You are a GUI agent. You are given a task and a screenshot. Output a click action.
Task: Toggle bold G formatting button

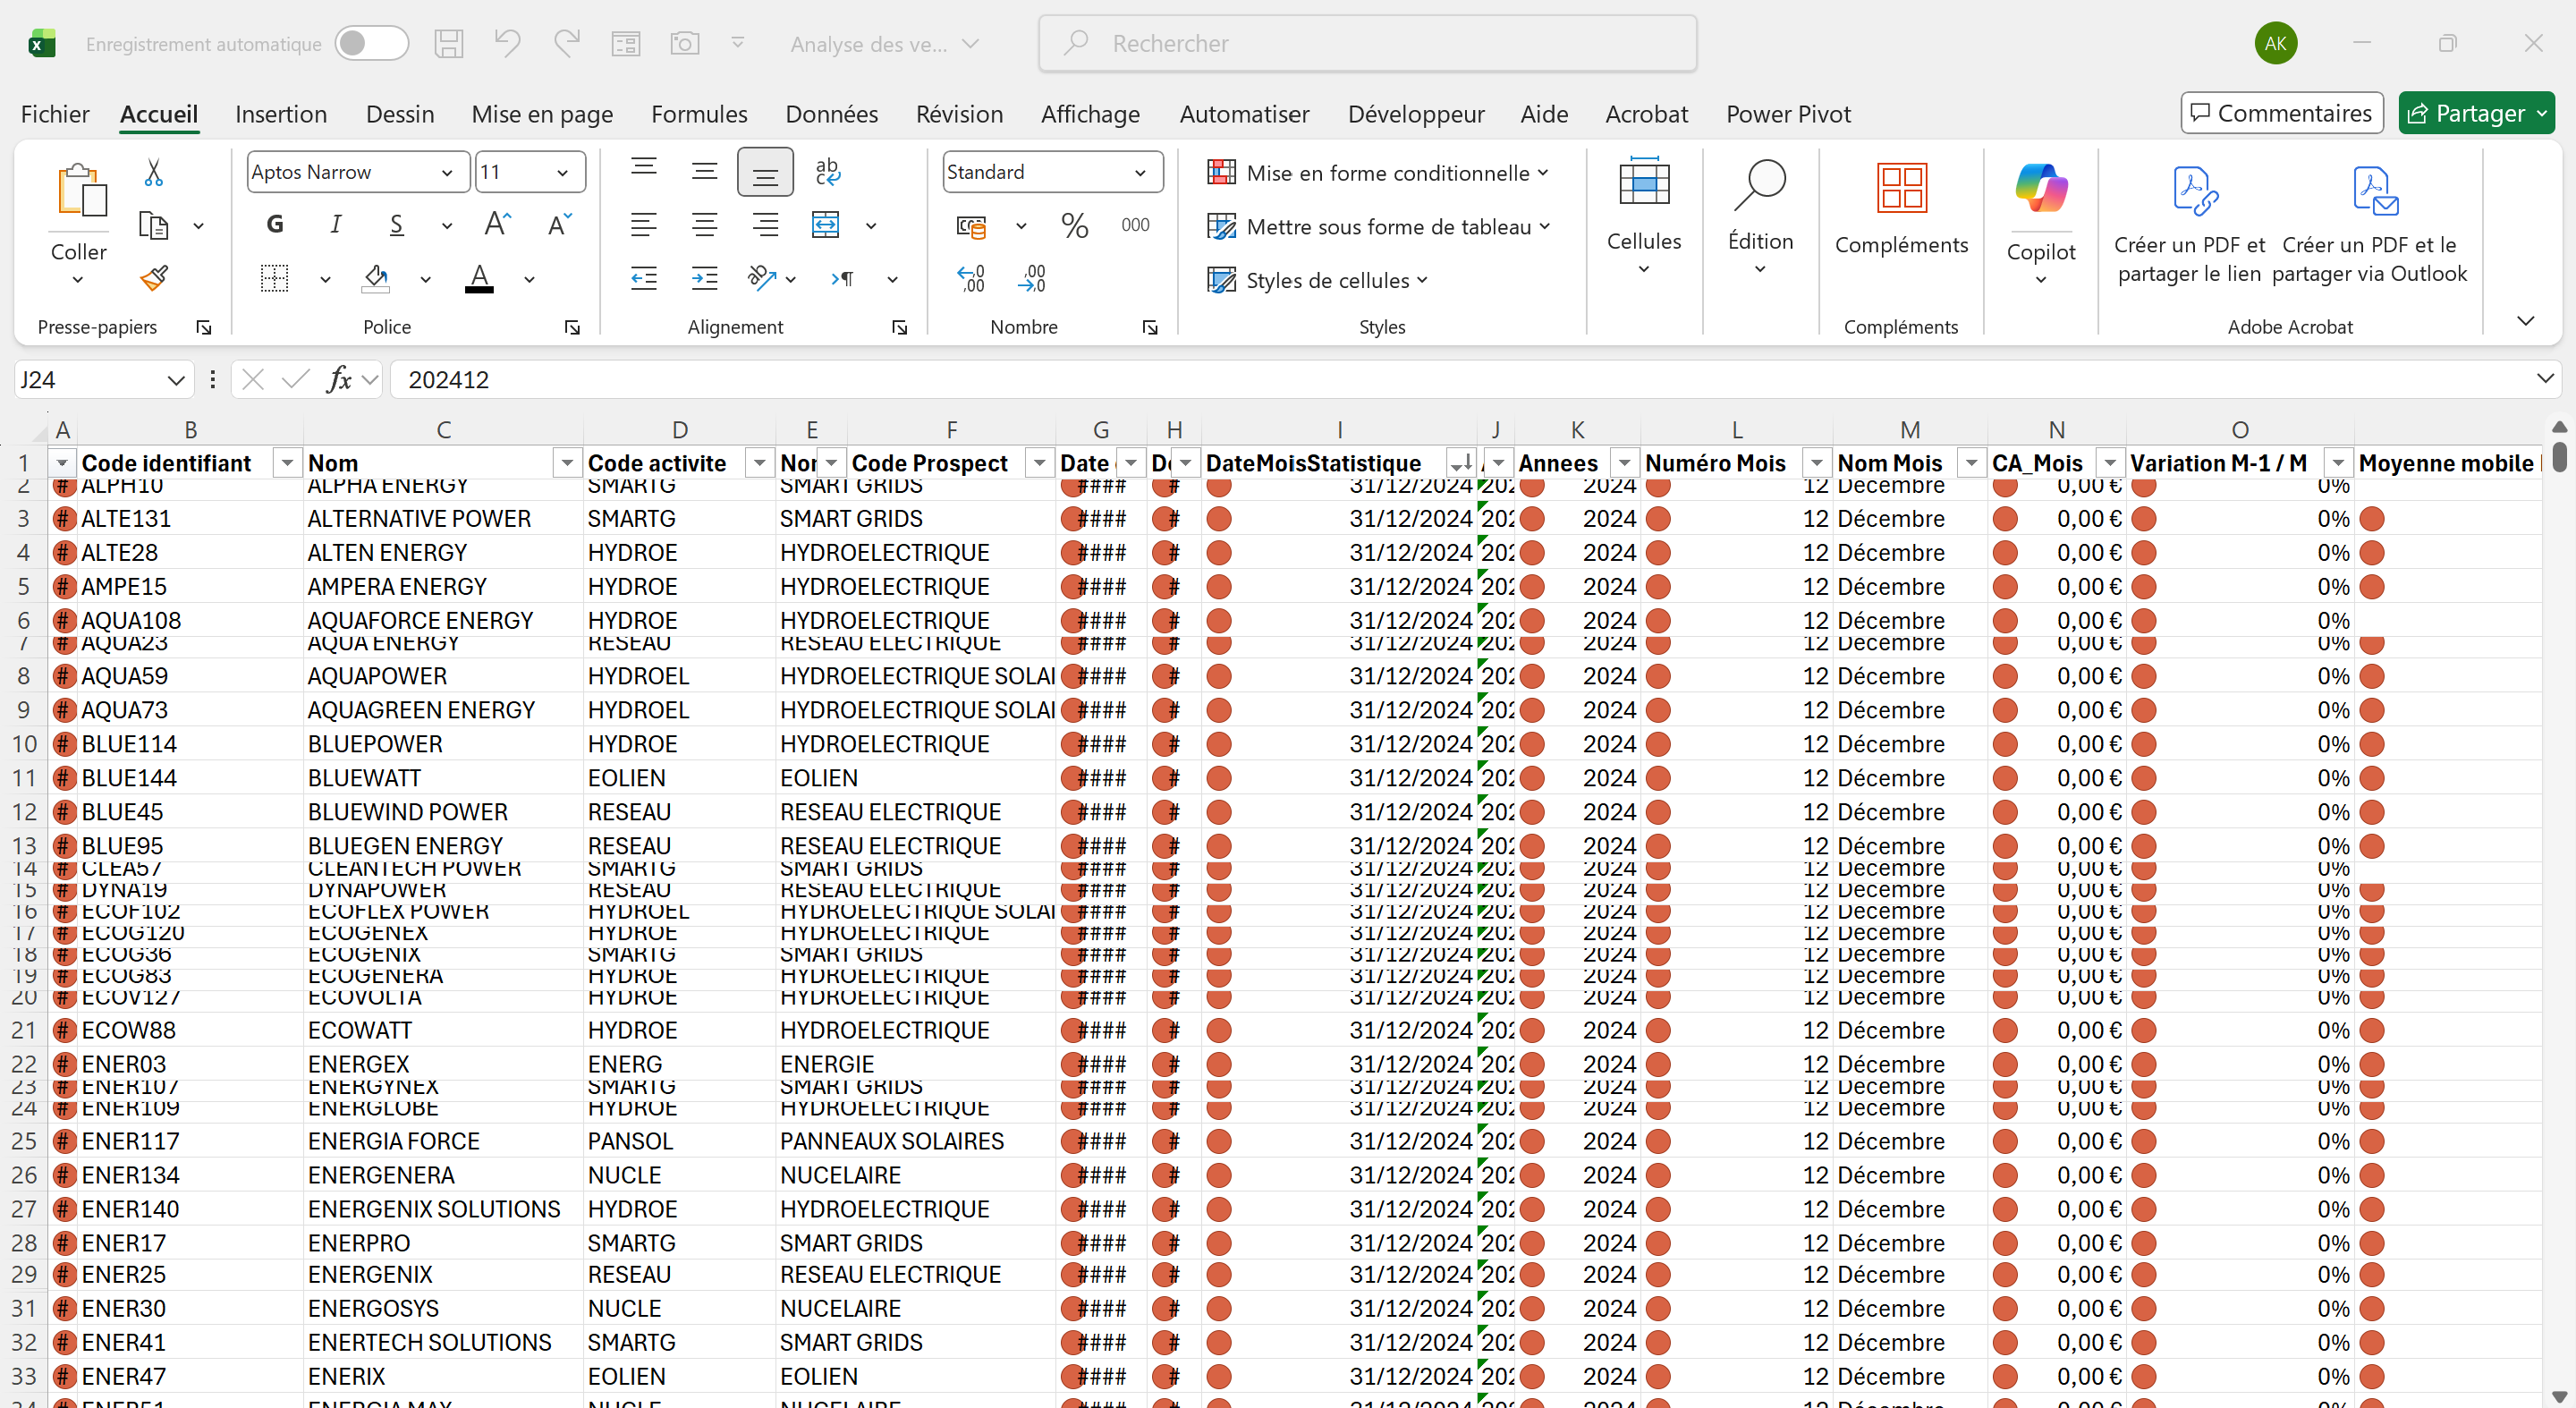point(275,225)
